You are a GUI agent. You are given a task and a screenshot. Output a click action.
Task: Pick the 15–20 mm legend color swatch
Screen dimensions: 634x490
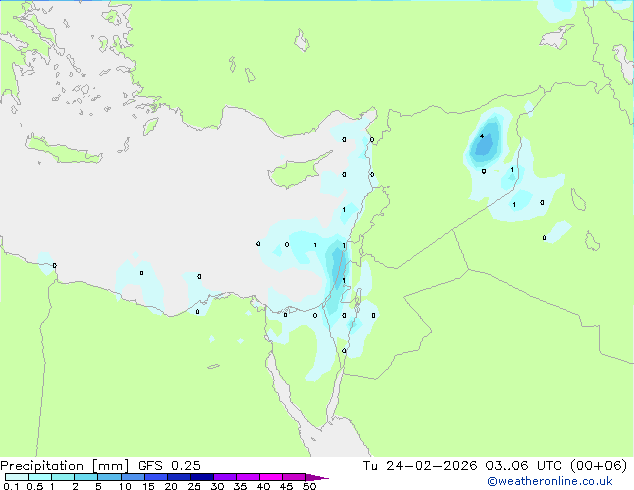pos(156,477)
